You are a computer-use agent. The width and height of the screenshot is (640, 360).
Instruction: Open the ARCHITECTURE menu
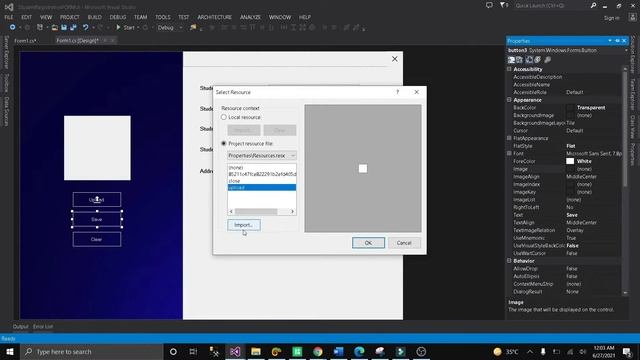[215, 17]
